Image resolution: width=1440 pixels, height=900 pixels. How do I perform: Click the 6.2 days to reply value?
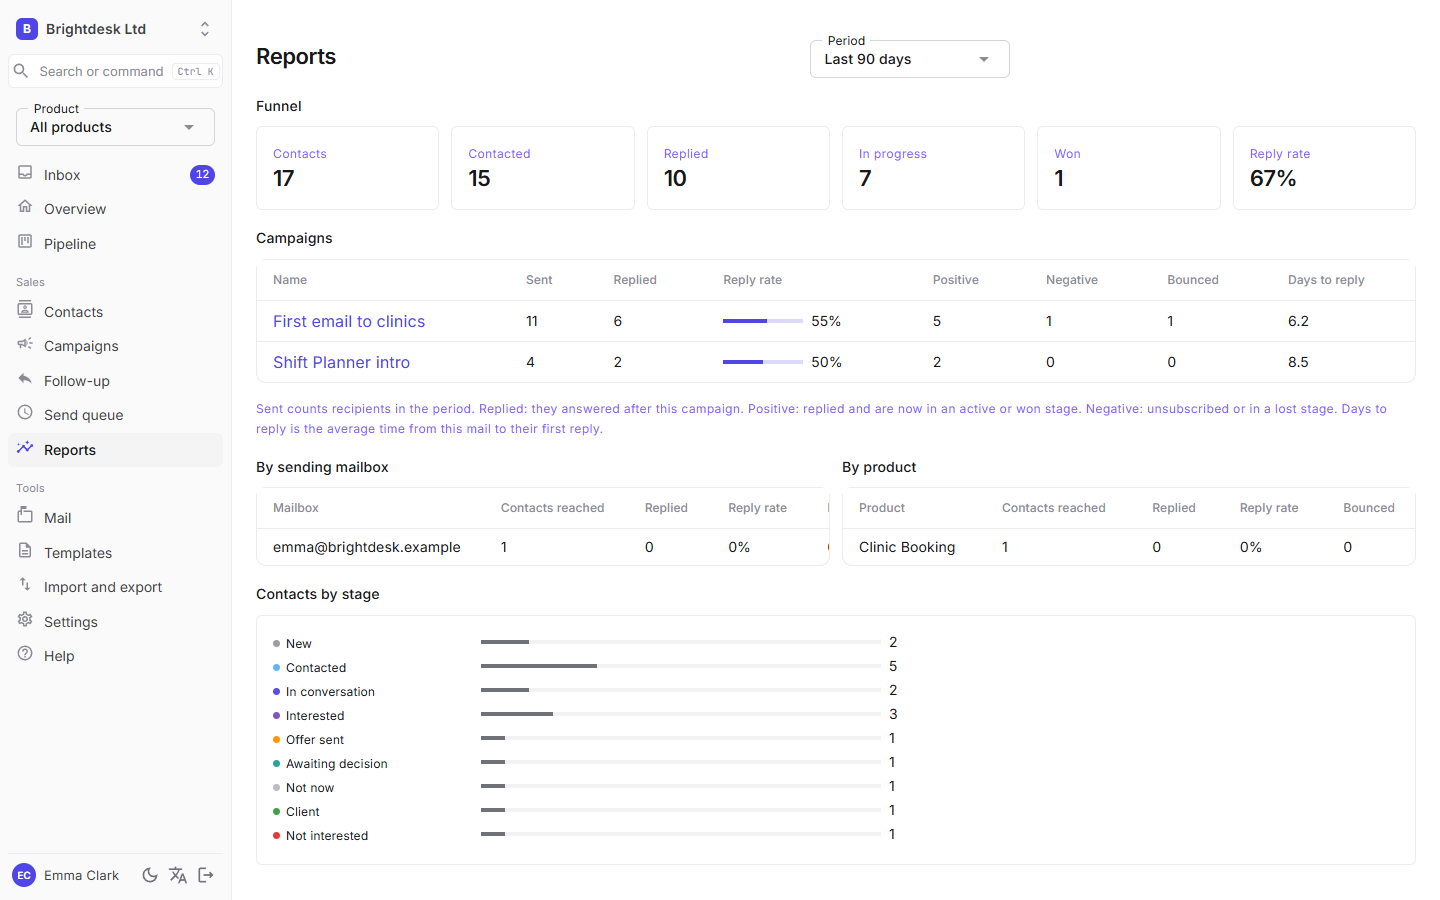(x=1298, y=321)
